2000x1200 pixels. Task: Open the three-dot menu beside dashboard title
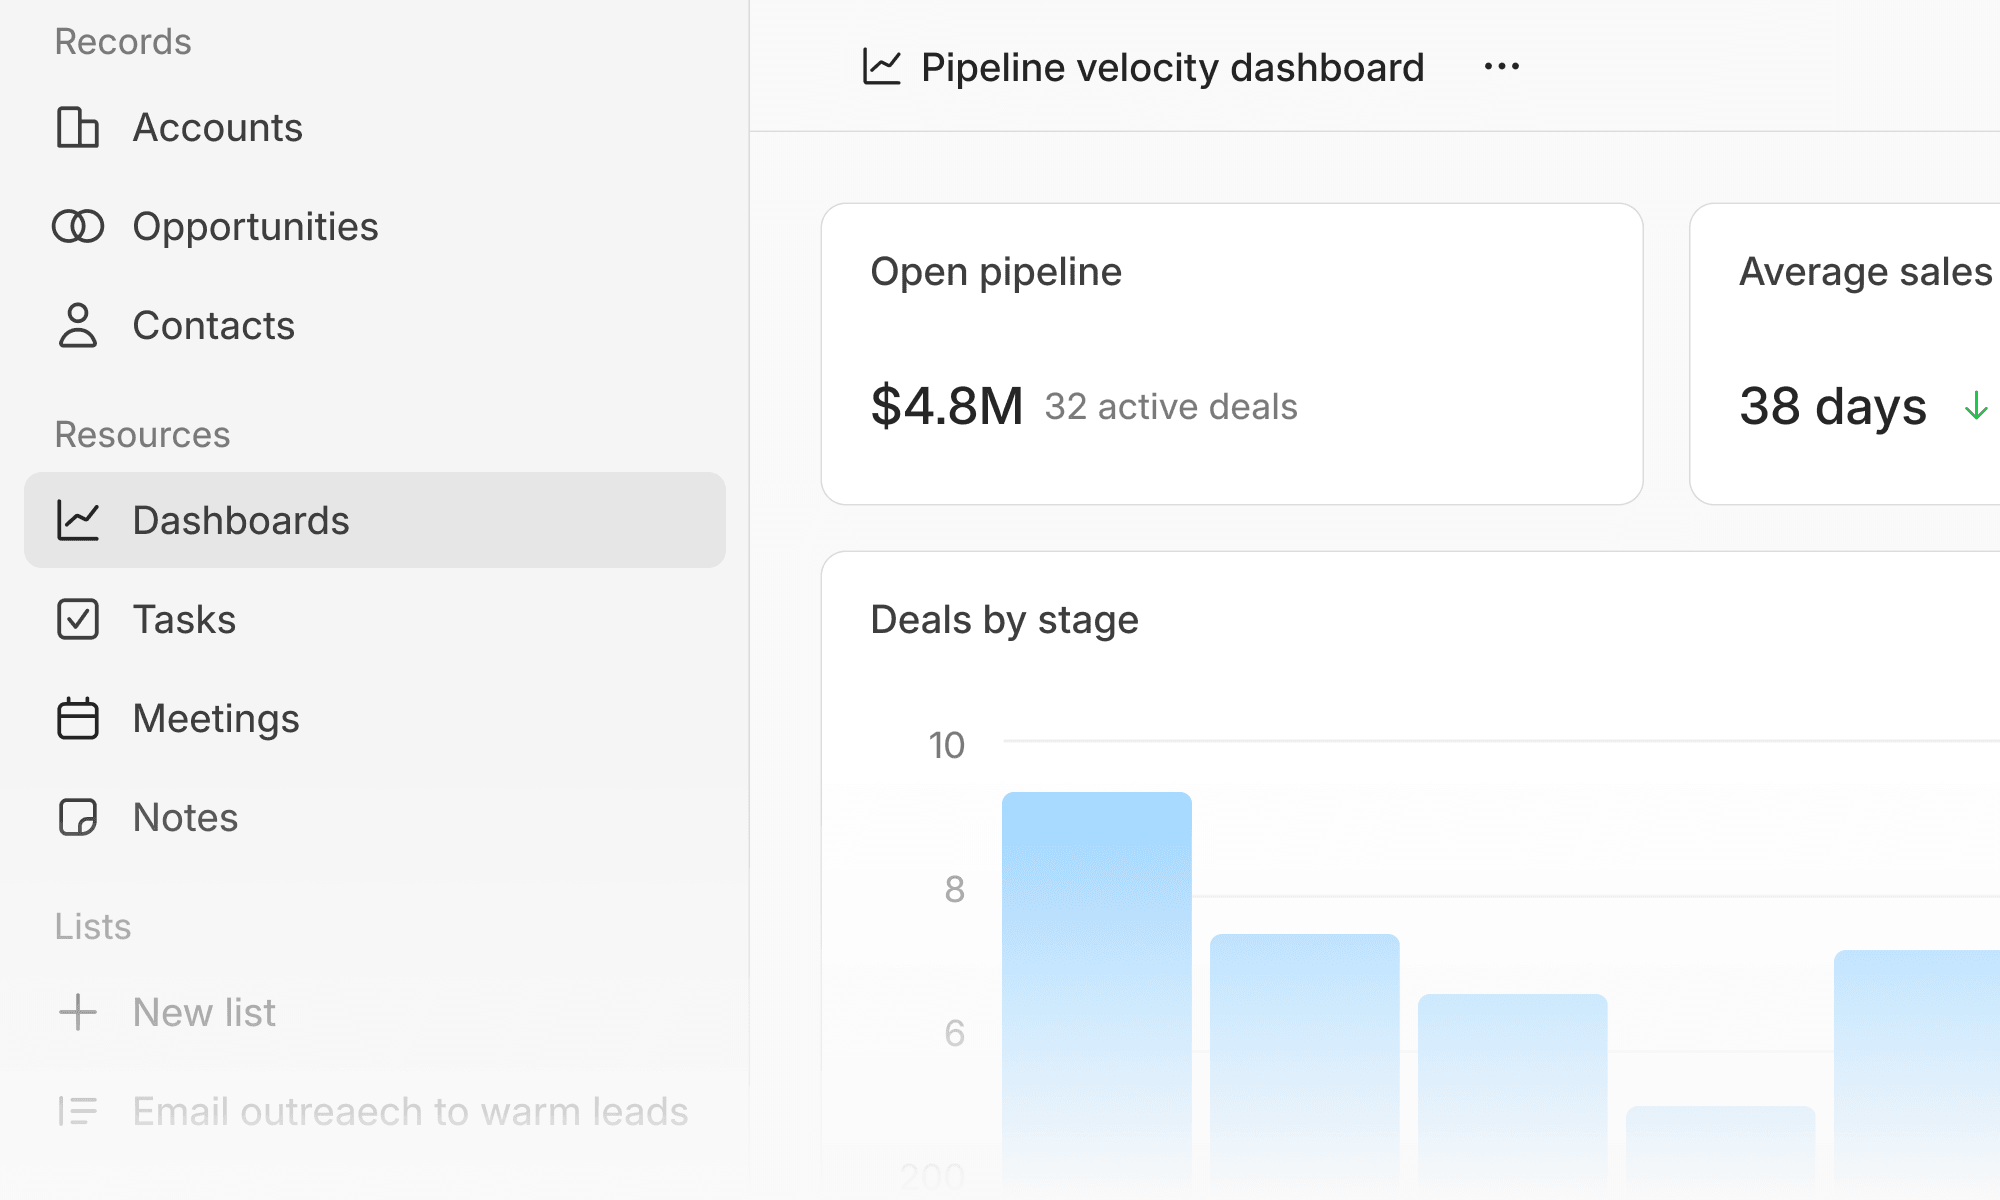(1502, 67)
